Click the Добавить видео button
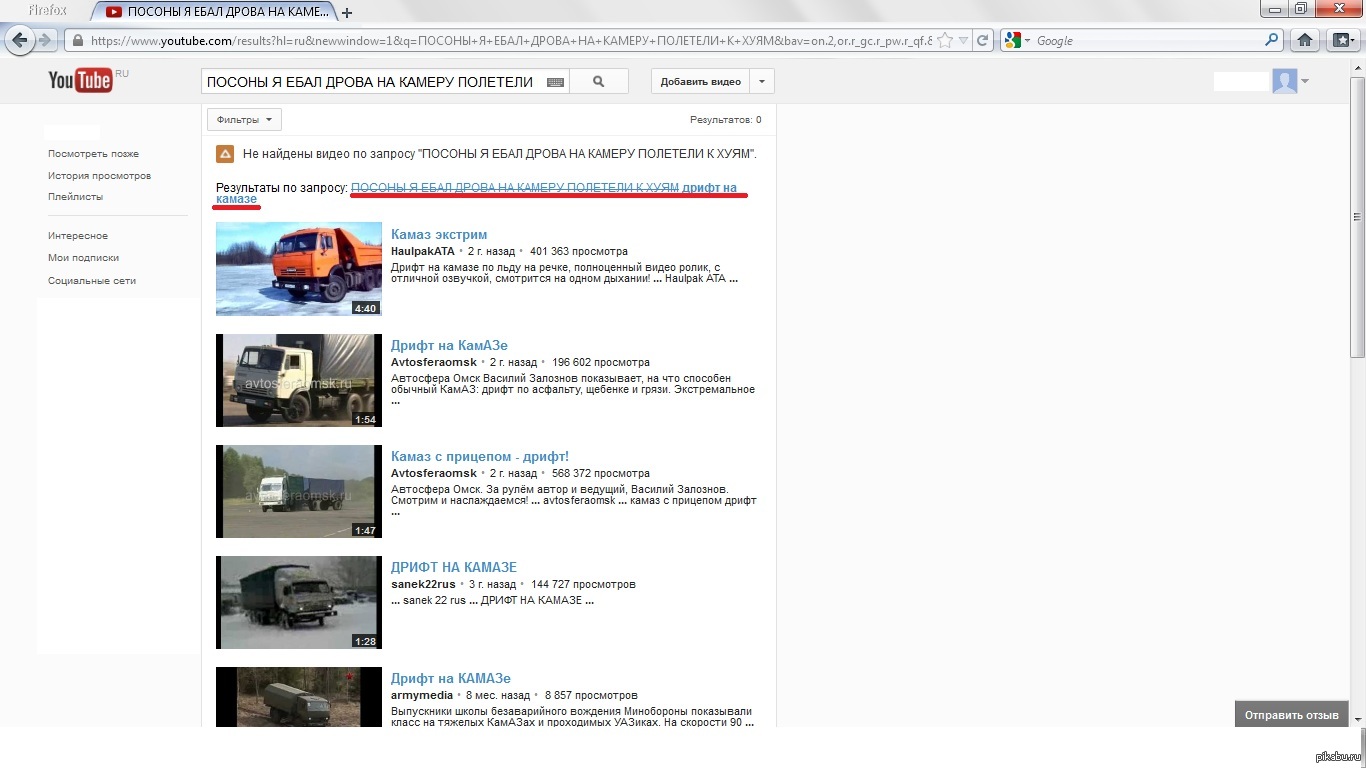Image resolution: width=1366 pixels, height=768 pixels. 700,82
